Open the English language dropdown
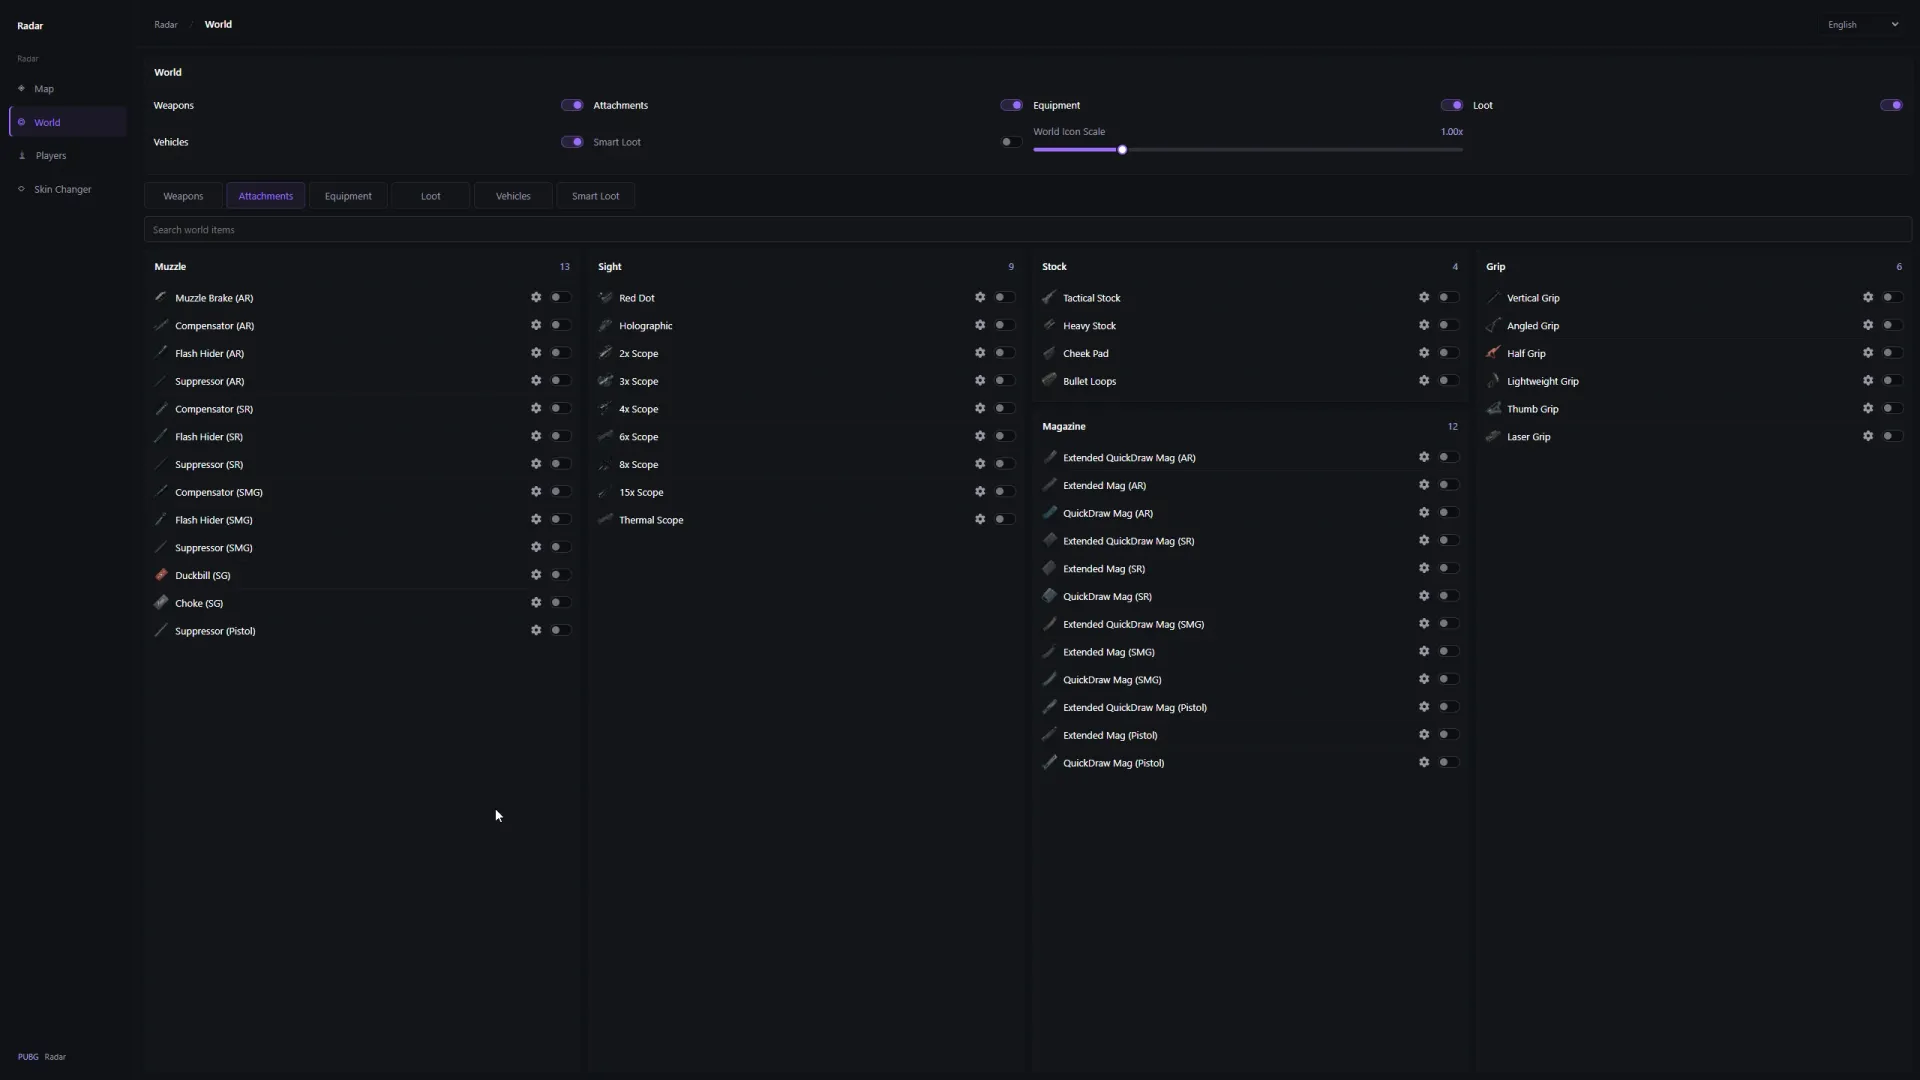Screen dimensions: 1920x1080 [1863, 25]
